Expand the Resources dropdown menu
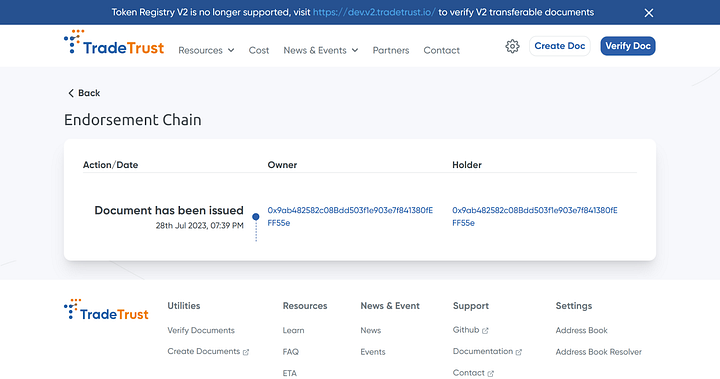Screen dimensions: 720x379 click(206, 50)
